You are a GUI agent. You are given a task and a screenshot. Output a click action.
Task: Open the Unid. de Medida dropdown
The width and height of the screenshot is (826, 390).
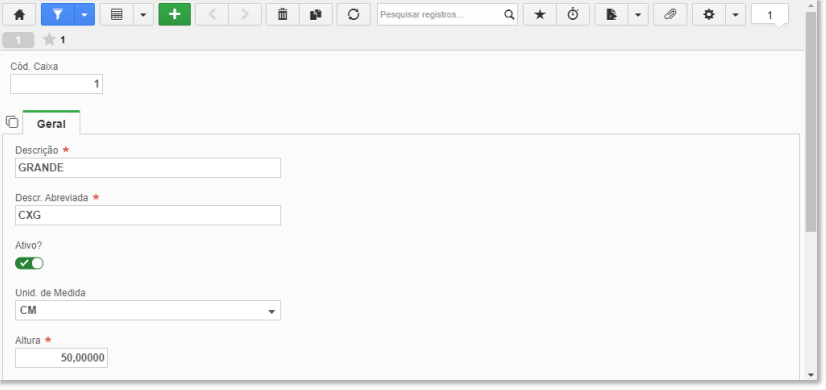(148, 310)
